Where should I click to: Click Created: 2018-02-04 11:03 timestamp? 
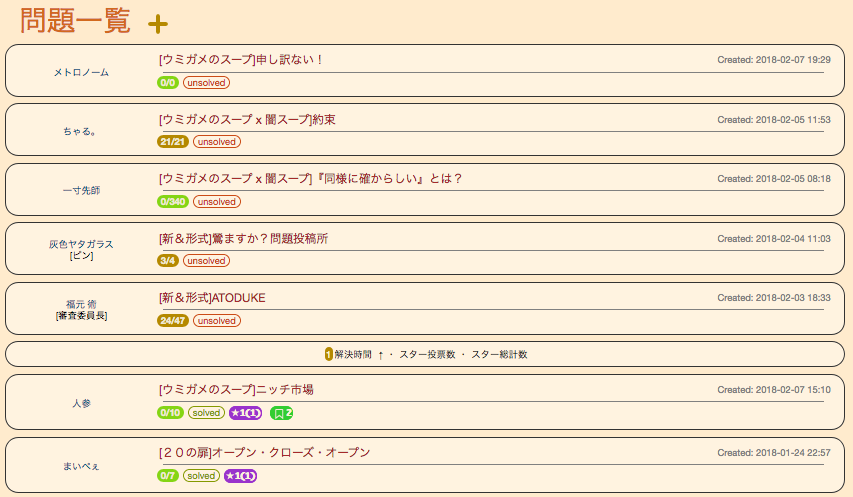[x=774, y=239]
